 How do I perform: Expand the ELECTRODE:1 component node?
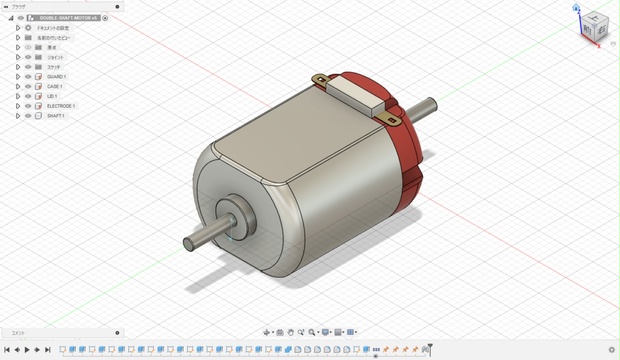tap(18, 106)
